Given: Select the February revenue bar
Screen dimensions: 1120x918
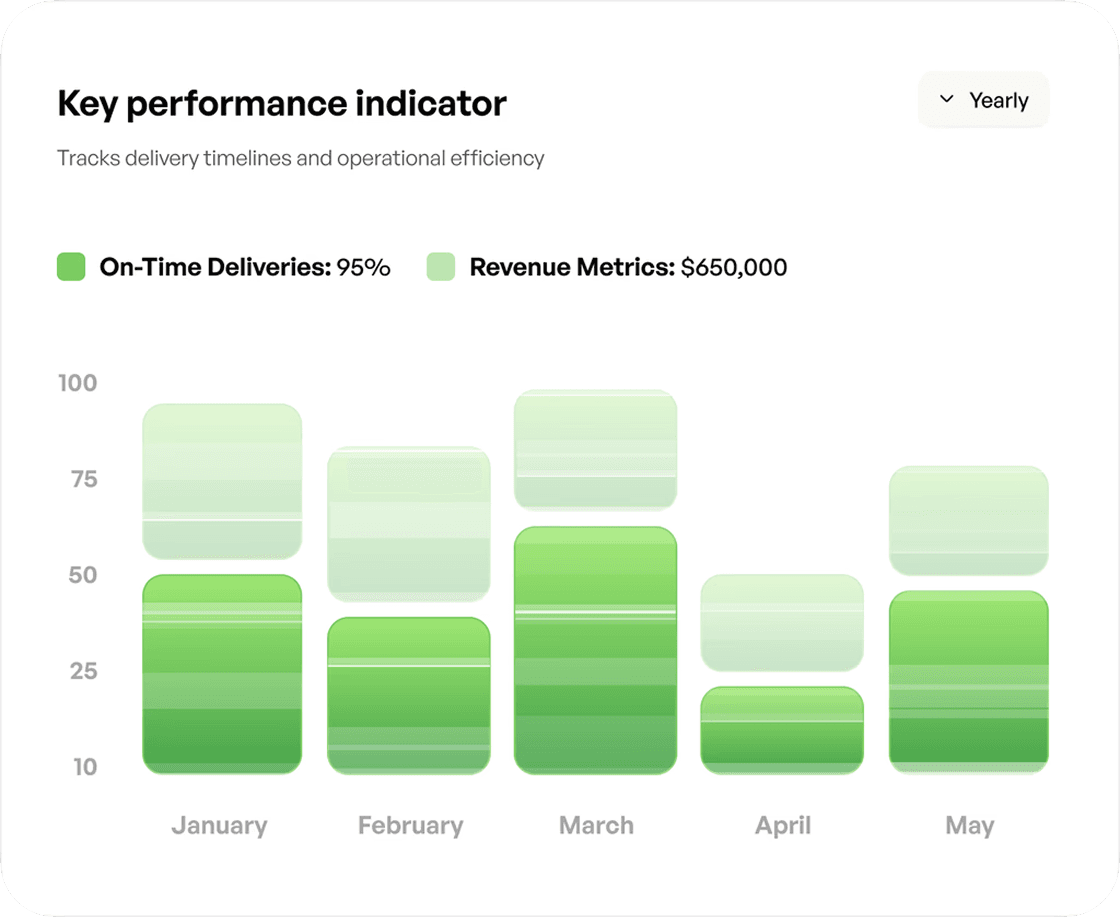Looking at the screenshot, I should [x=408, y=525].
